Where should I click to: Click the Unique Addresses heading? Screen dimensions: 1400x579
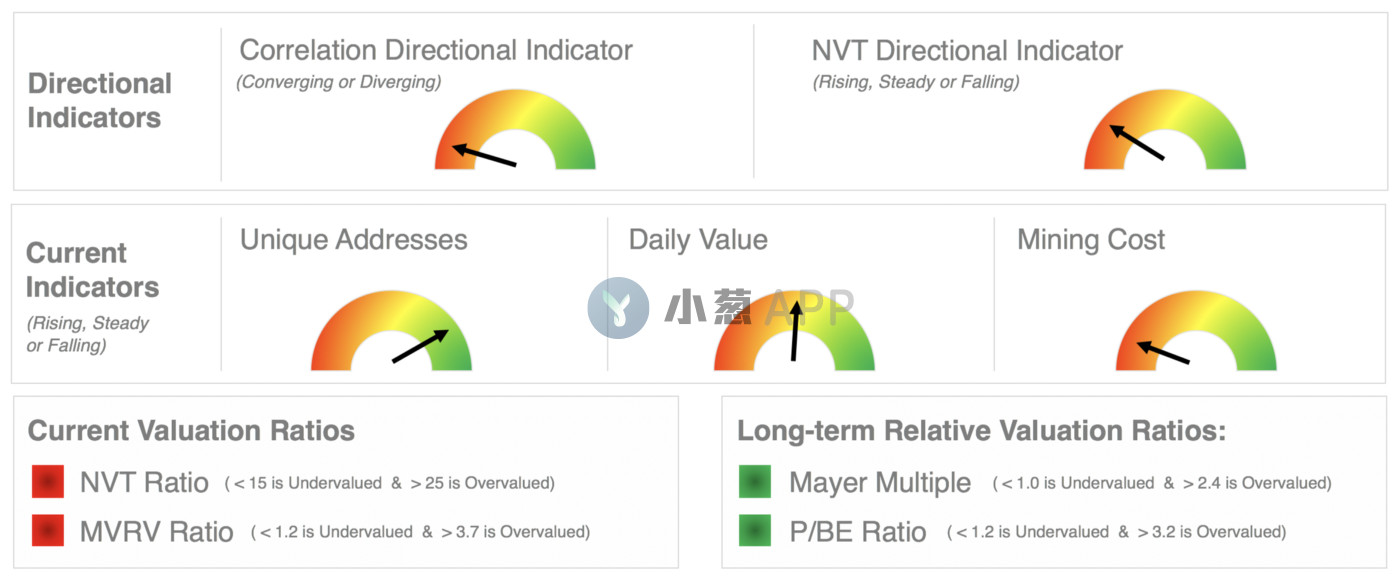(354, 240)
